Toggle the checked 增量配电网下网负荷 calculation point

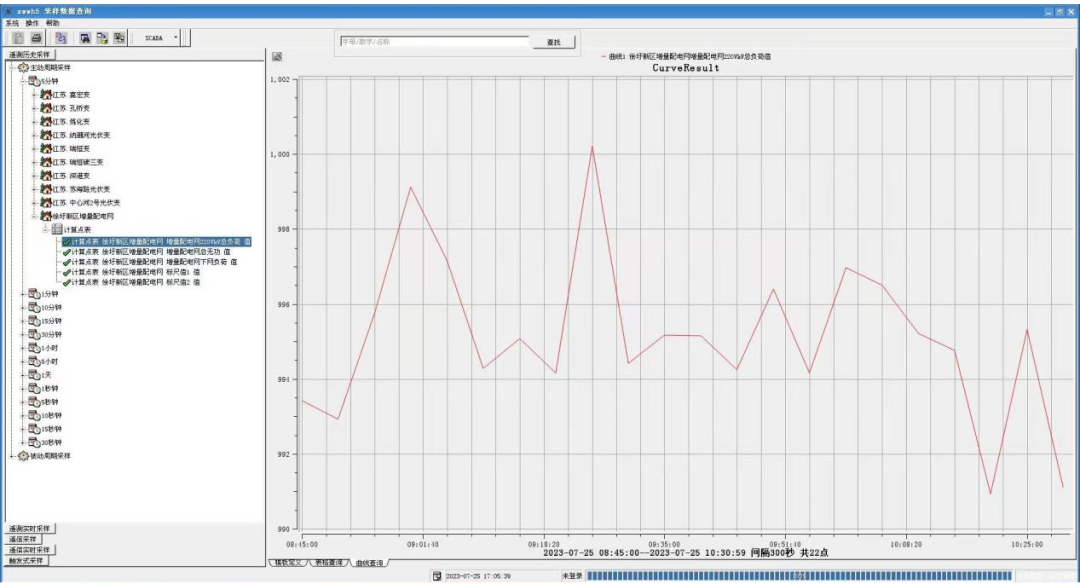click(66, 262)
